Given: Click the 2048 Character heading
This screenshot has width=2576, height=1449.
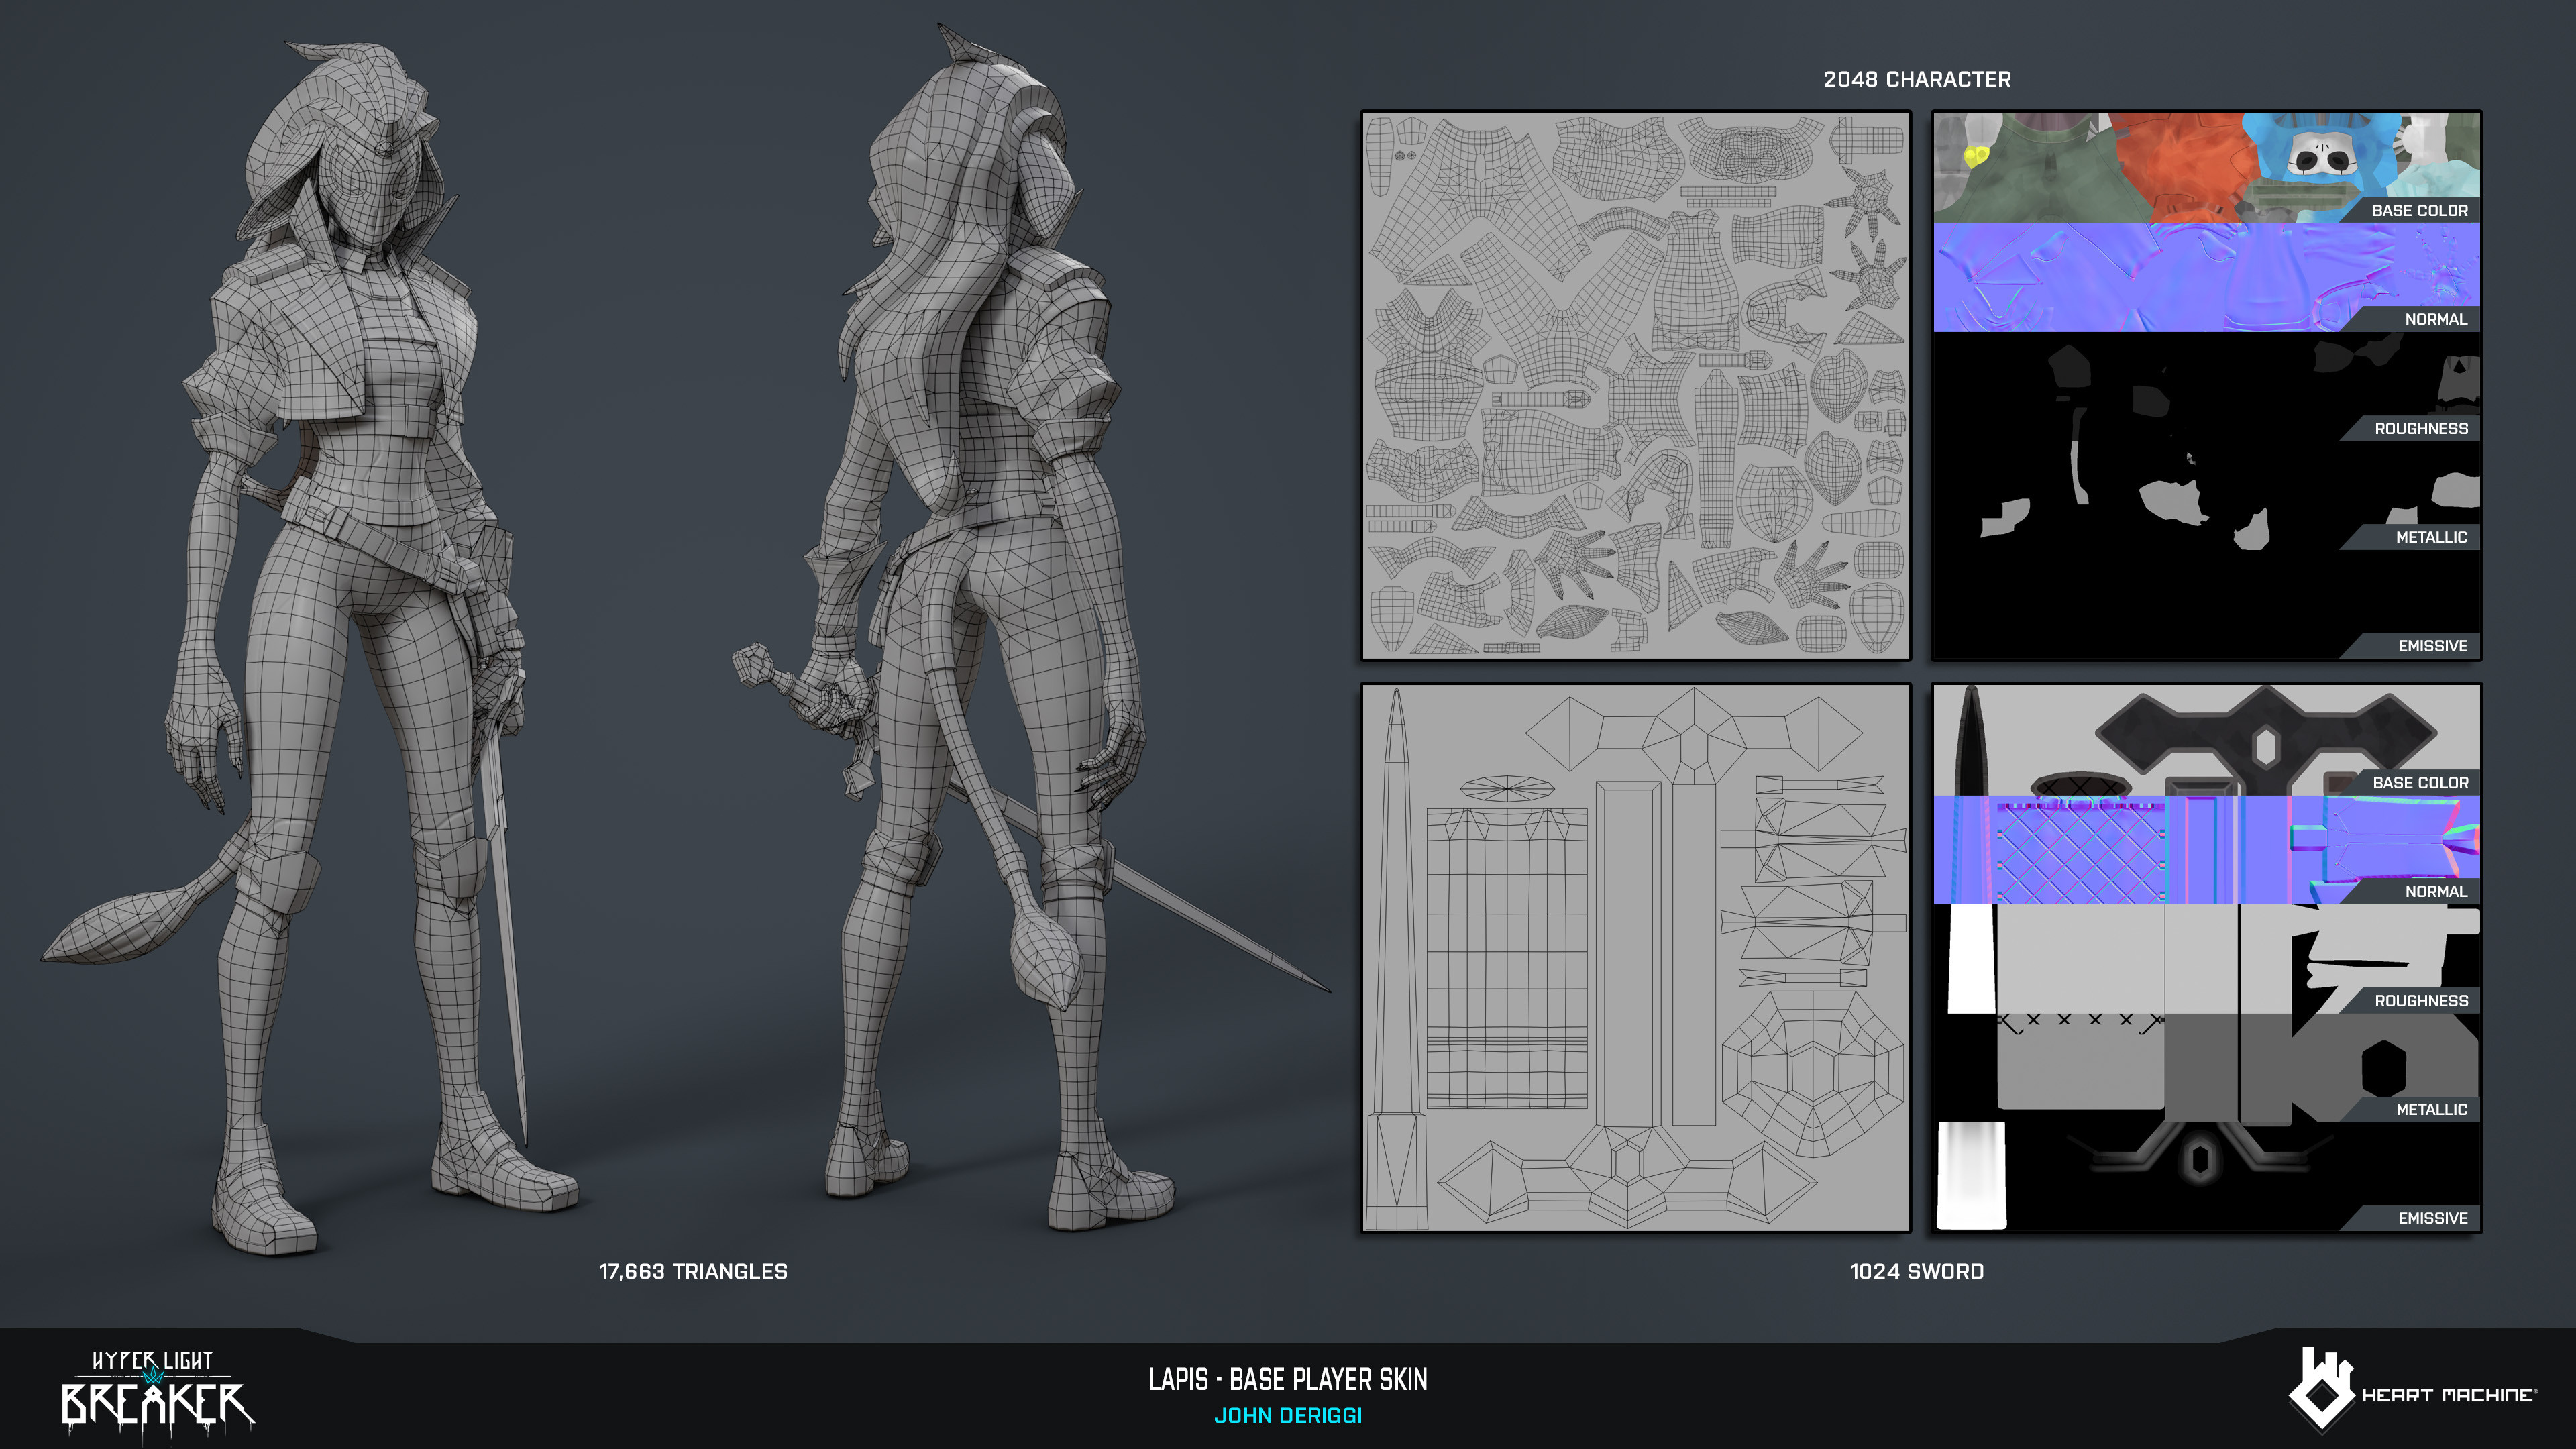Looking at the screenshot, I should 1916,79.
